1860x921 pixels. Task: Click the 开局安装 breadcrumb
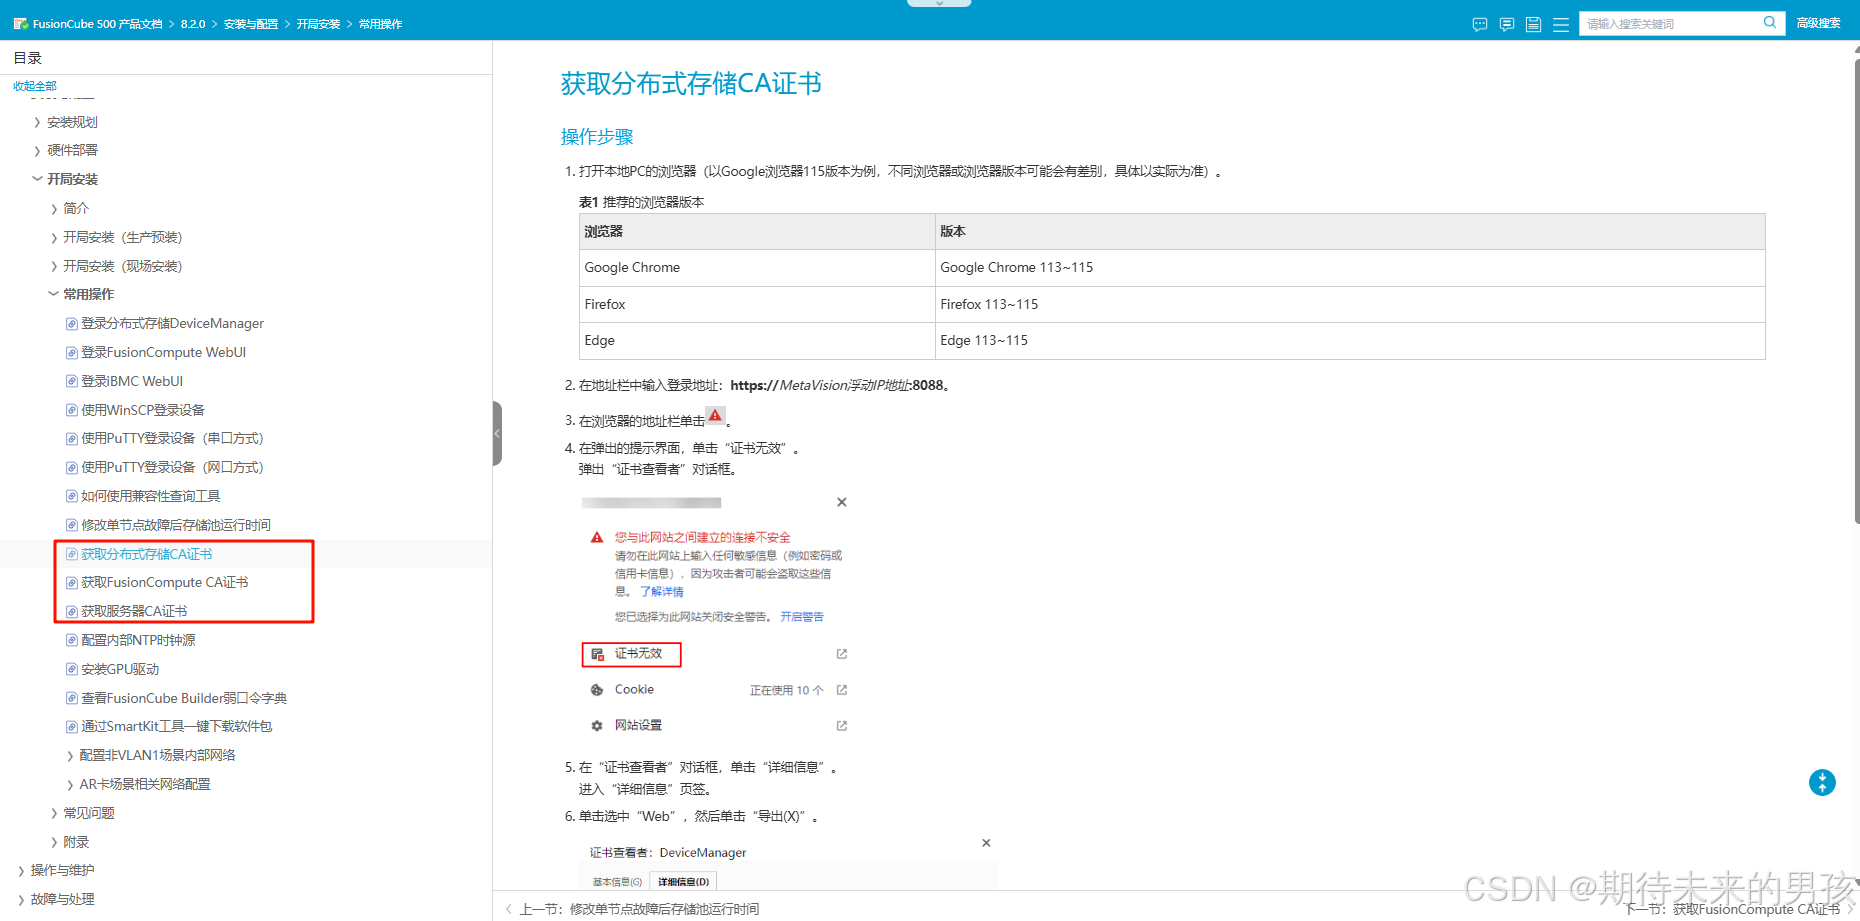pos(318,24)
